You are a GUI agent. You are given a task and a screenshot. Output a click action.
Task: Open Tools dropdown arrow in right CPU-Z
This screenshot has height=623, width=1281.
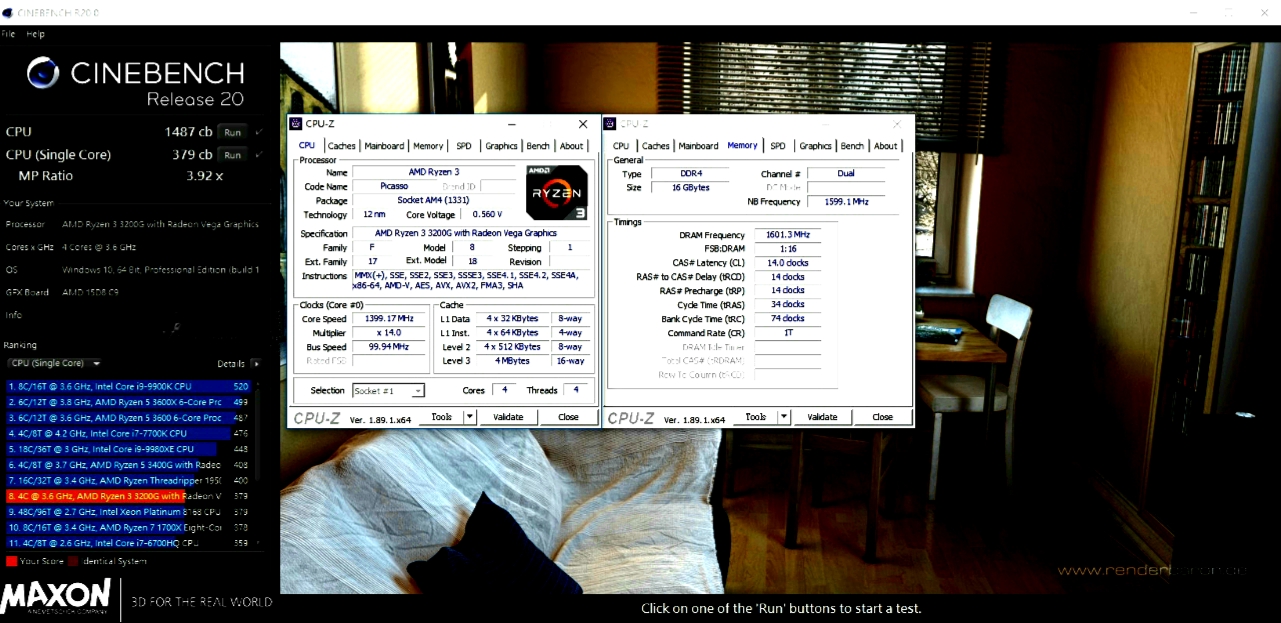(784, 417)
